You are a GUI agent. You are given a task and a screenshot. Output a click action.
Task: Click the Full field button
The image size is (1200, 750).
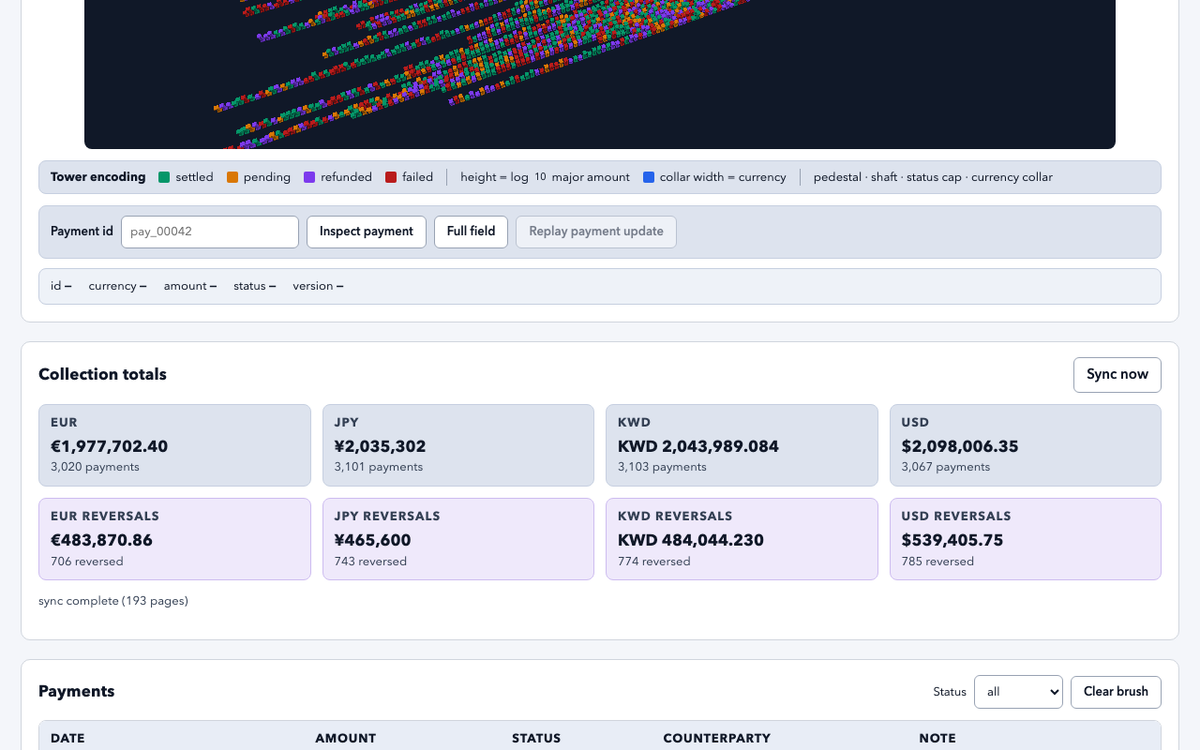(471, 232)
